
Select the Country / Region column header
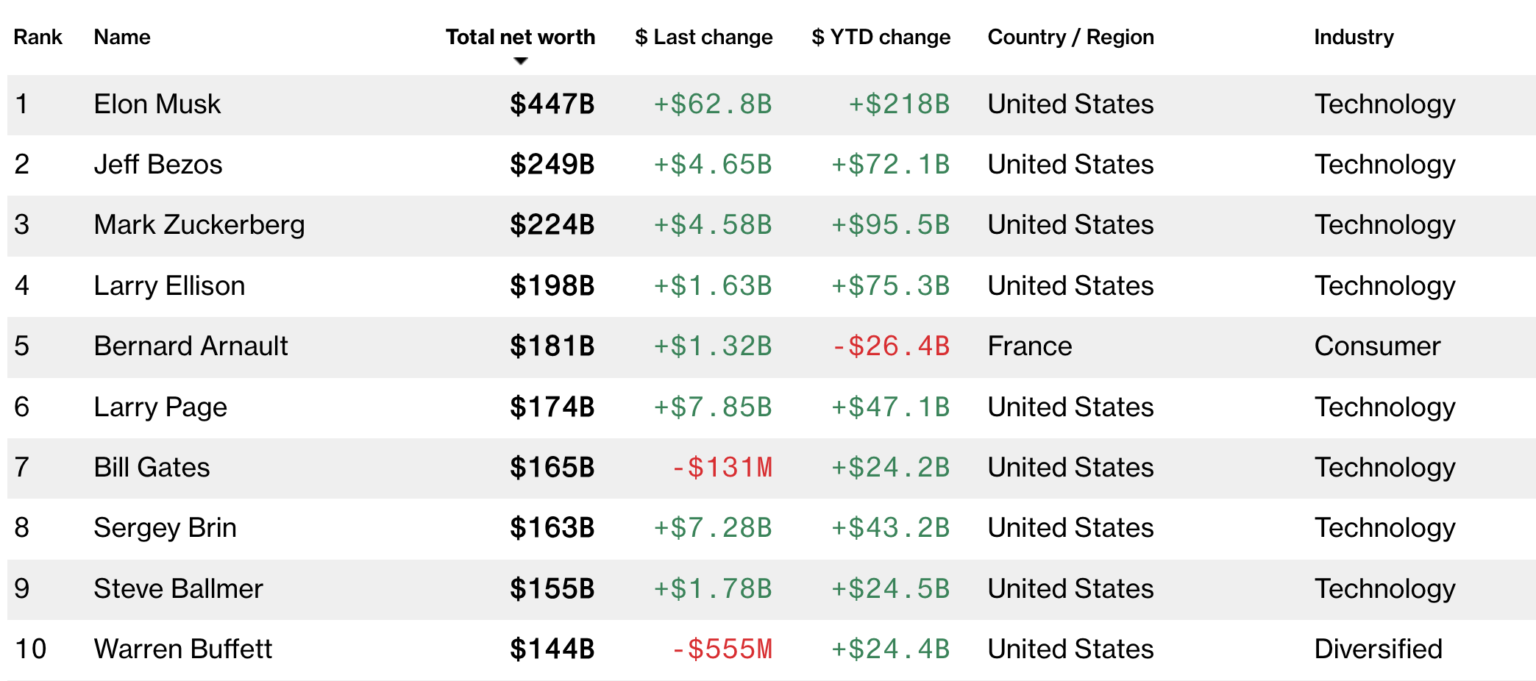pos(1070,37)
